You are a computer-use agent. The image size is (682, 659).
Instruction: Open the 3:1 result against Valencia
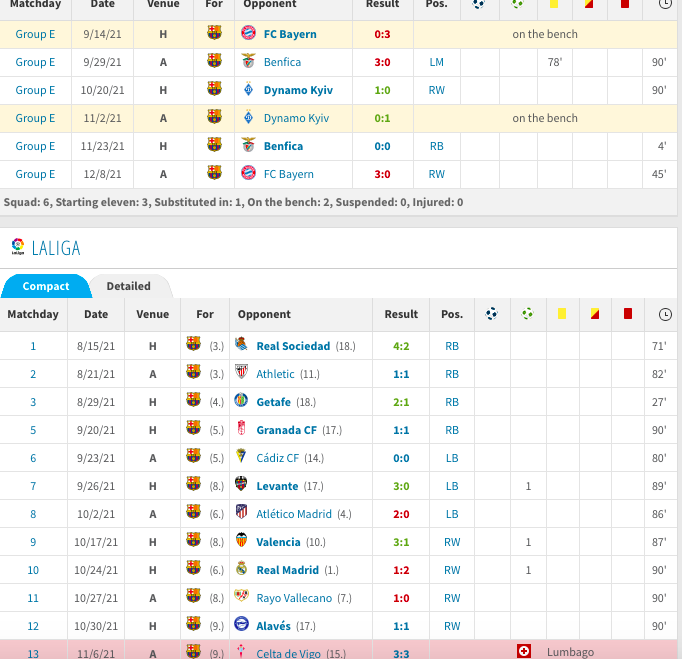click(401, 542)
